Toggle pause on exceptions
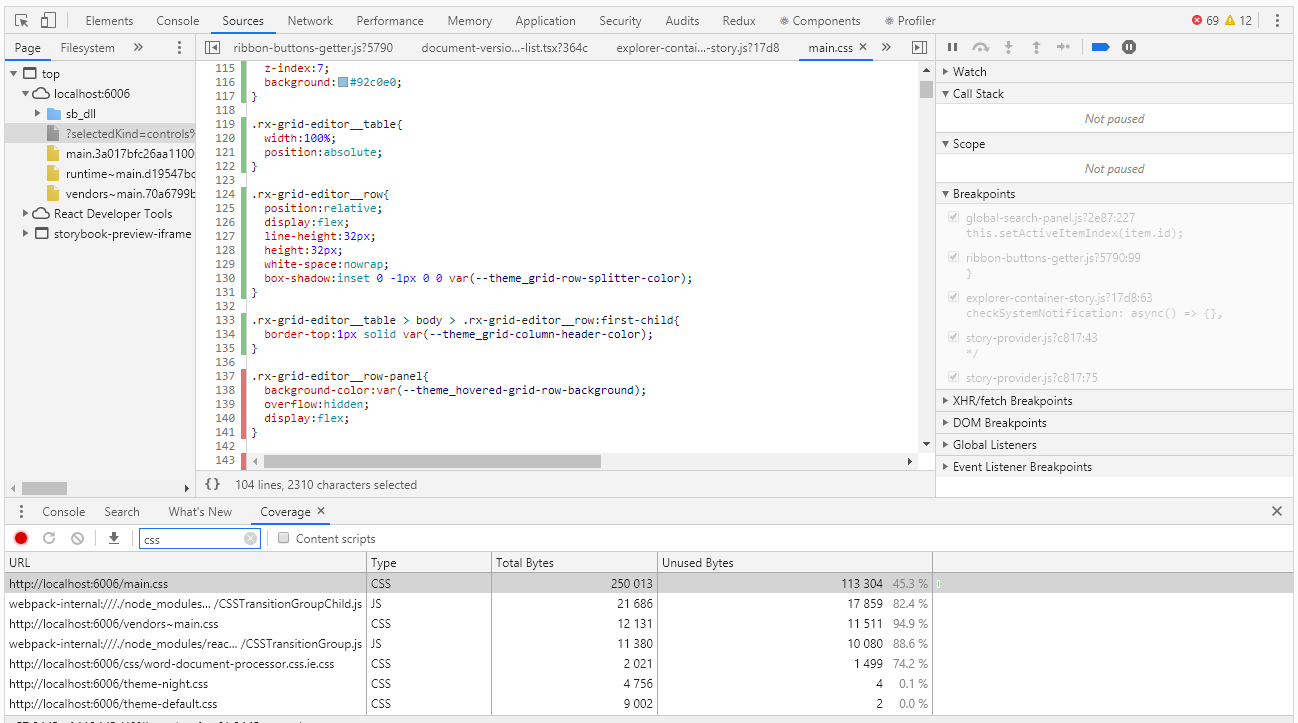This screenshot has width=1298, height=723. 1129,47
